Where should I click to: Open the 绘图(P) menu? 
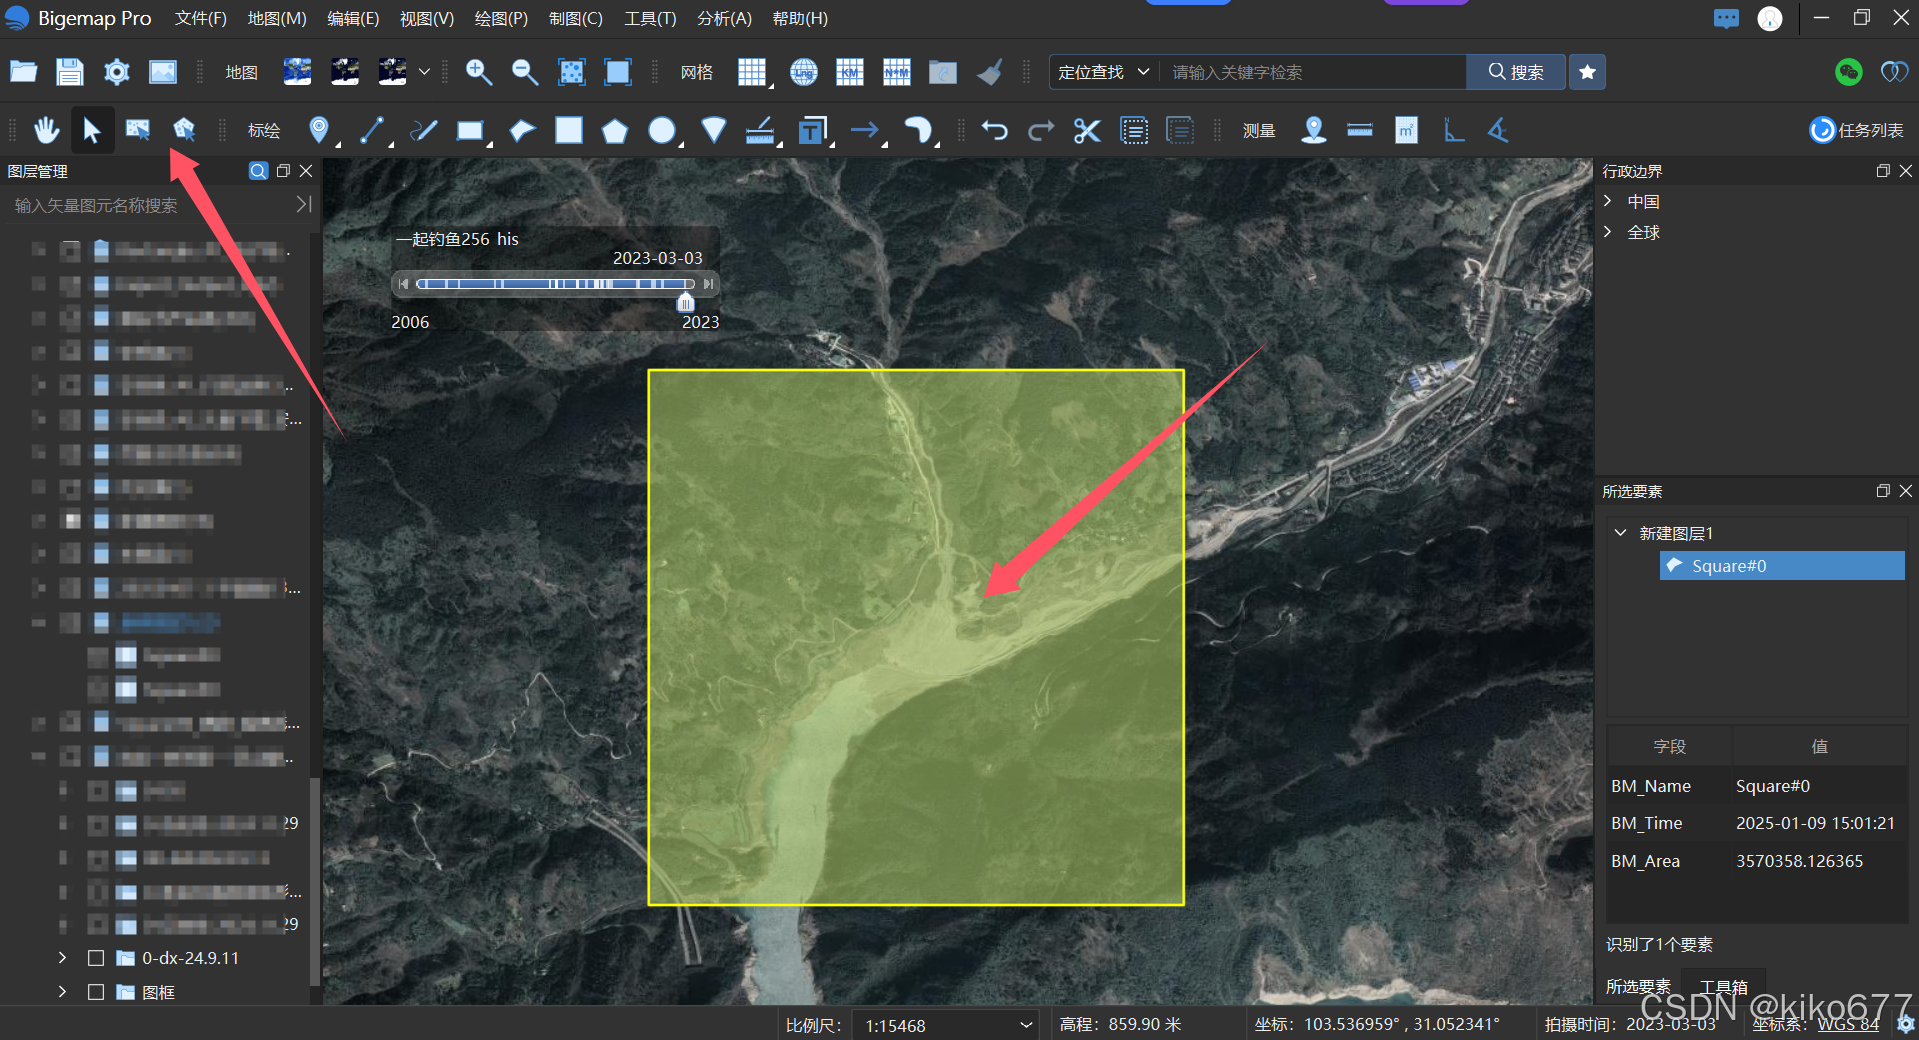(501, 18)
